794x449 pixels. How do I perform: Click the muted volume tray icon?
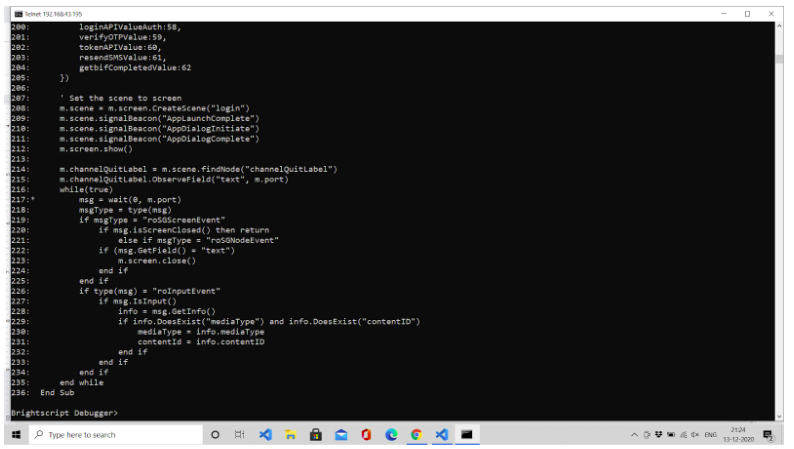(695, 434)
